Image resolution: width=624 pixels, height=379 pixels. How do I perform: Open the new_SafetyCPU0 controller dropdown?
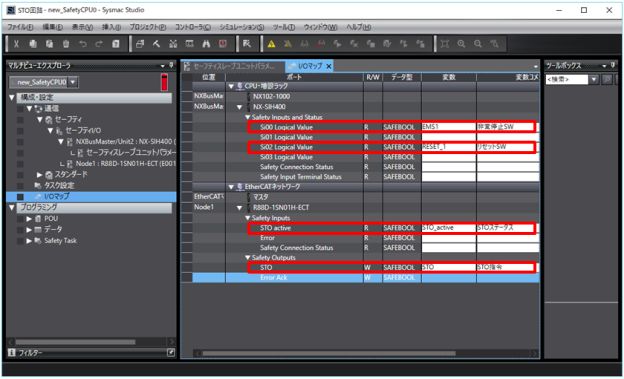pos(73,82)
